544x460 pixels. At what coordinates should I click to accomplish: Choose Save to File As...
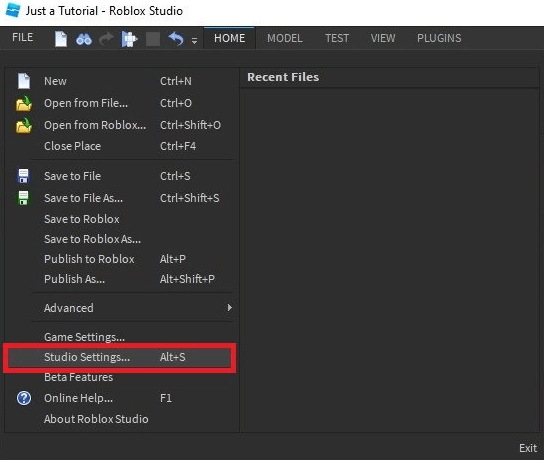(120, 198)
